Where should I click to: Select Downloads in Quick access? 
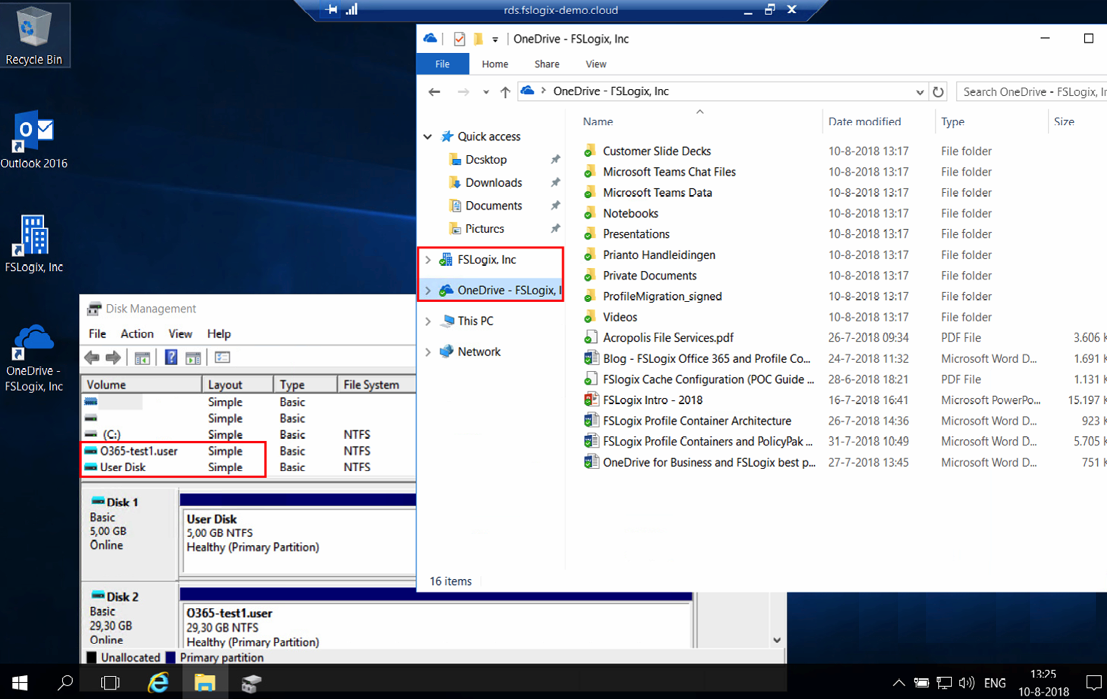tap(493, 183)
